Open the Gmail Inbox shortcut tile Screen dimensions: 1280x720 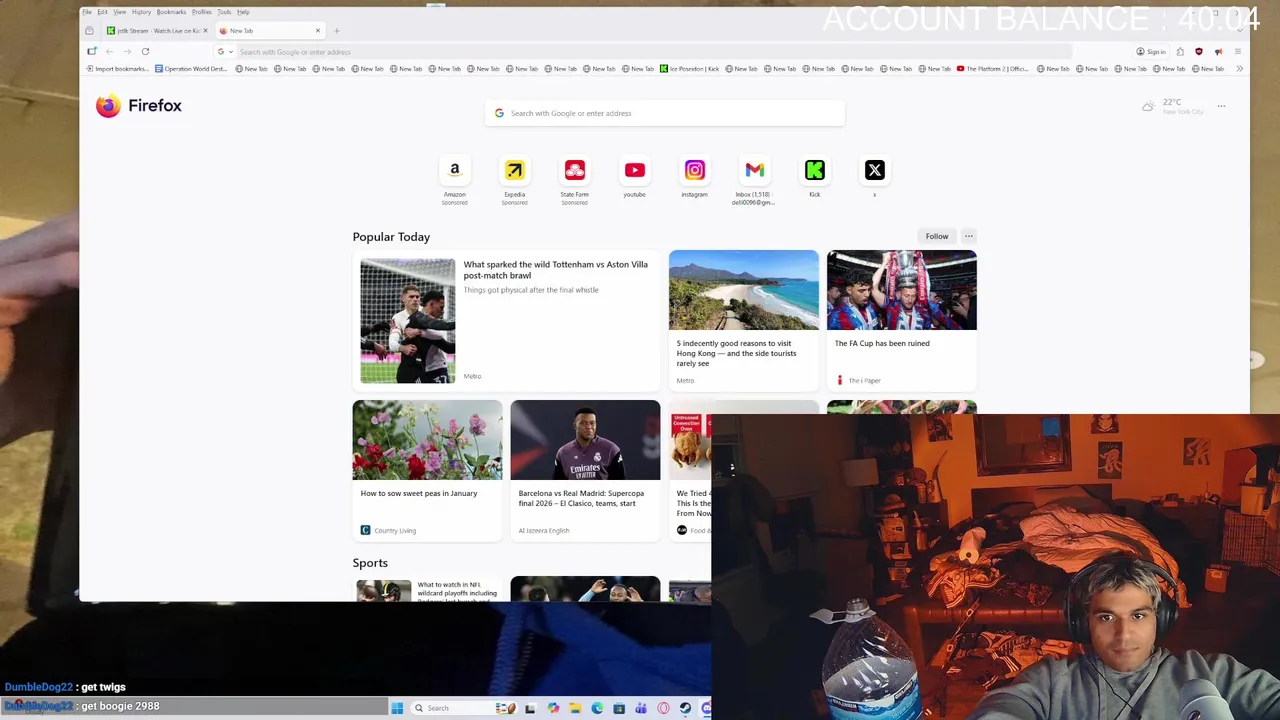[x=754, y=171]
